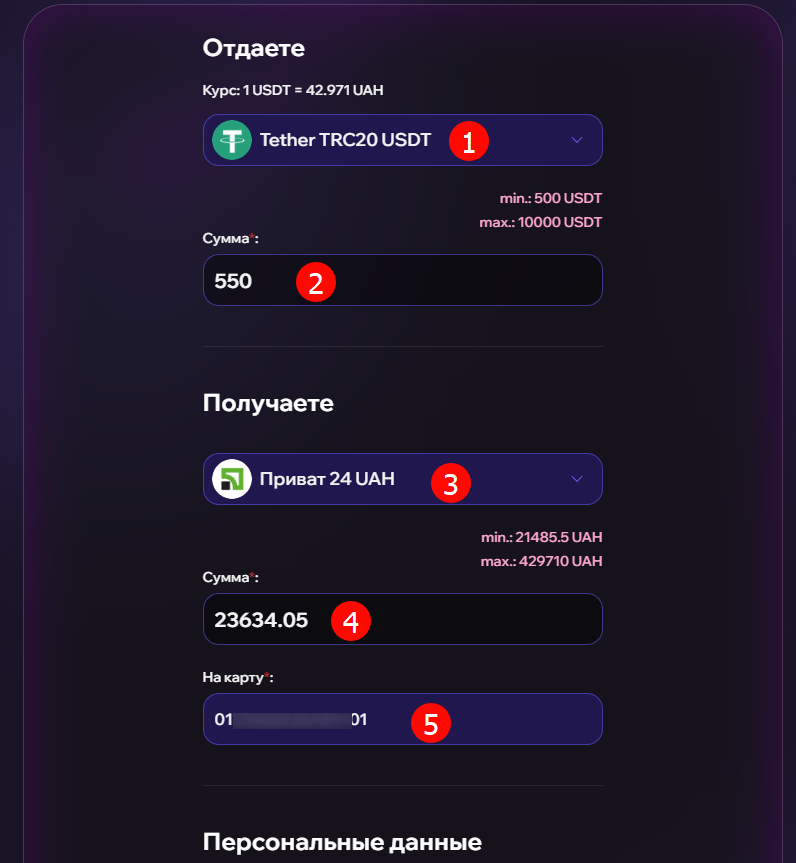
Task: Open the Приват 24 UAH payment selector
Action: point(403,479)
